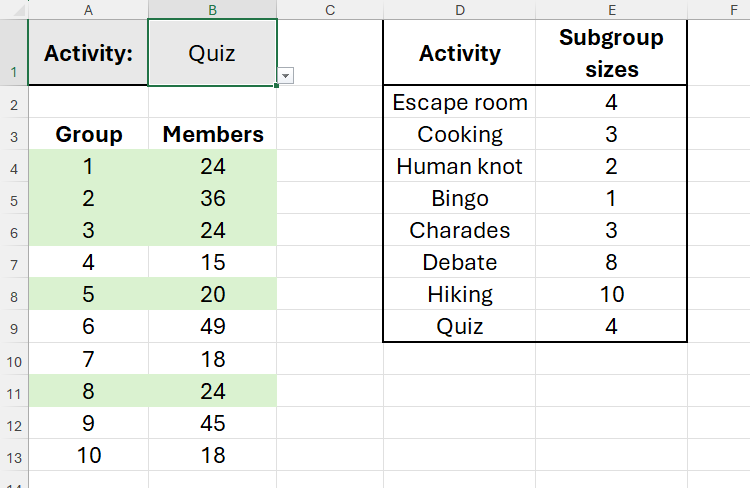Viewport: 750px width, 488px height.
Task: Select row 1 header
Action: (x=13, y=53)
